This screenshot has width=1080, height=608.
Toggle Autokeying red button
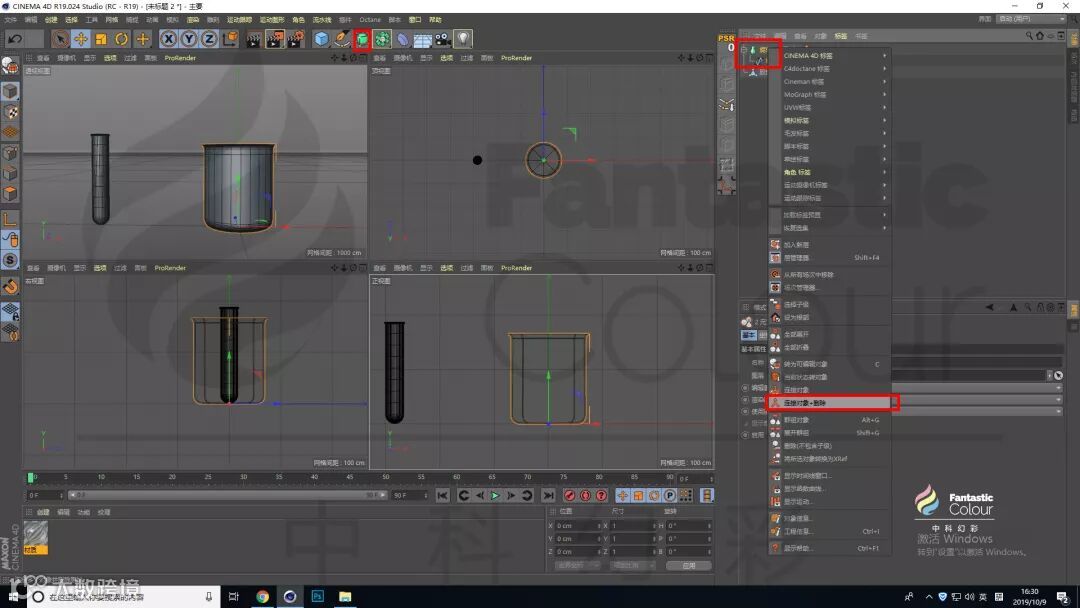click(x=585, y=496)
